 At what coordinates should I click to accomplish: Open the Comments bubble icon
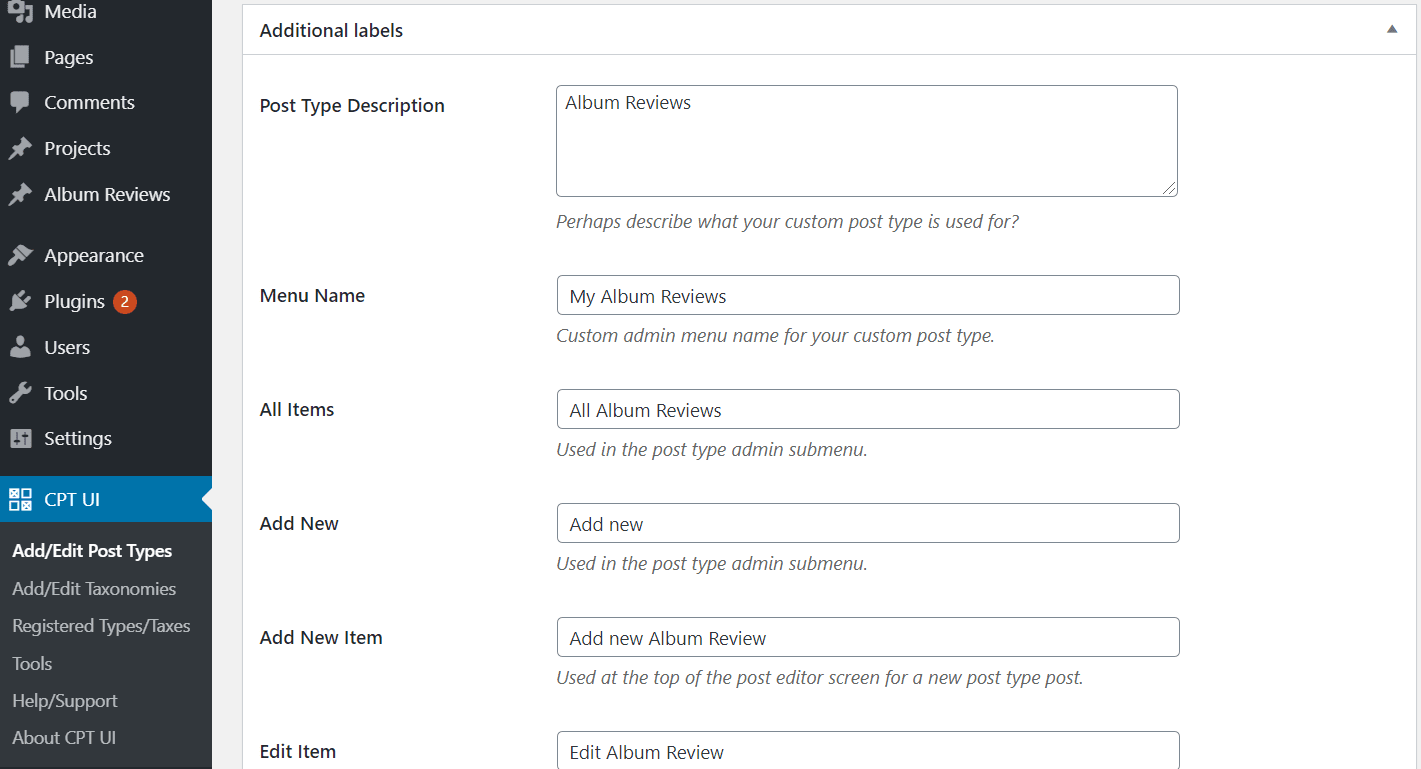pyautogui.click(x=20, y=102)
